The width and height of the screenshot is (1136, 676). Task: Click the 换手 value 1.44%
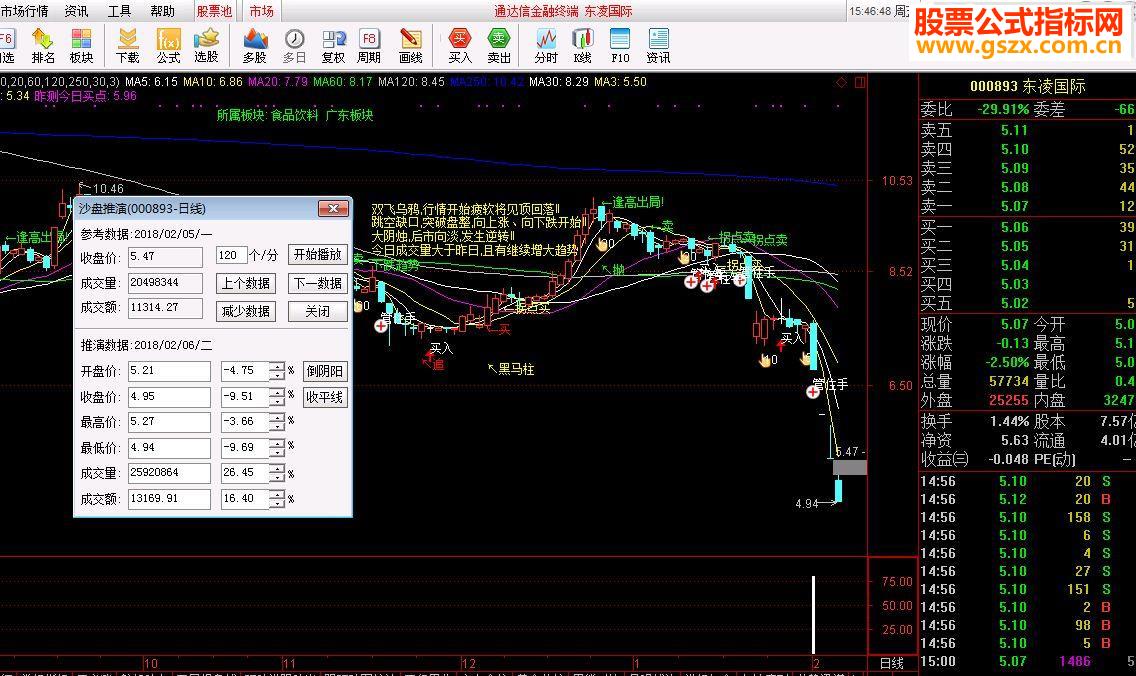[1010, 421]
